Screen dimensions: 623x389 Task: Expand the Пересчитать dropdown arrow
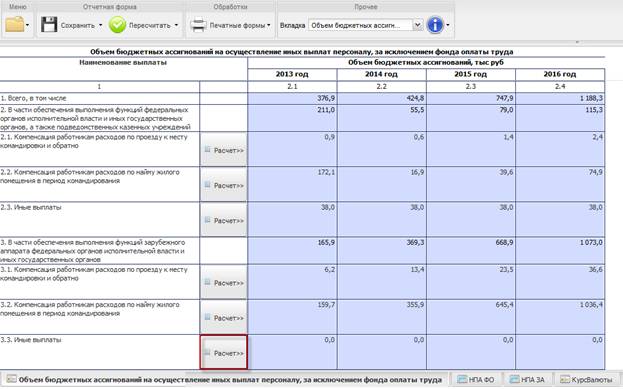176,25
